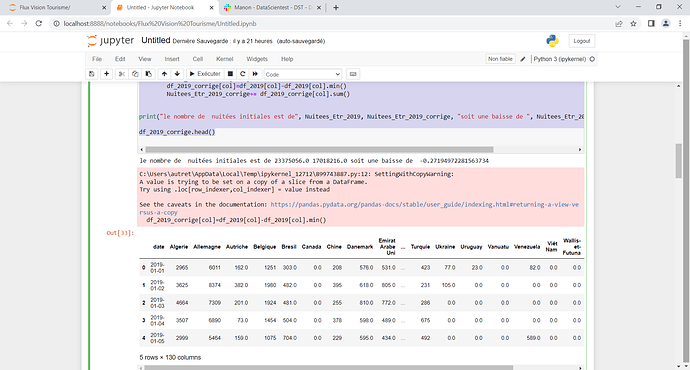The image size is (690, 370).
Task: Click the Exécuter run button
Action: 205,74
